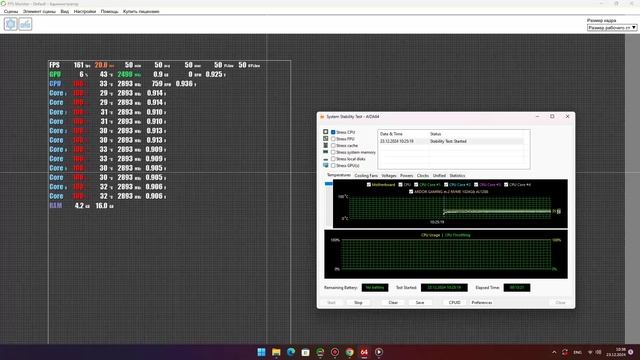Open the Элемент сцены menu
Screen dimensions: 640x360
(x=39, y=11)
